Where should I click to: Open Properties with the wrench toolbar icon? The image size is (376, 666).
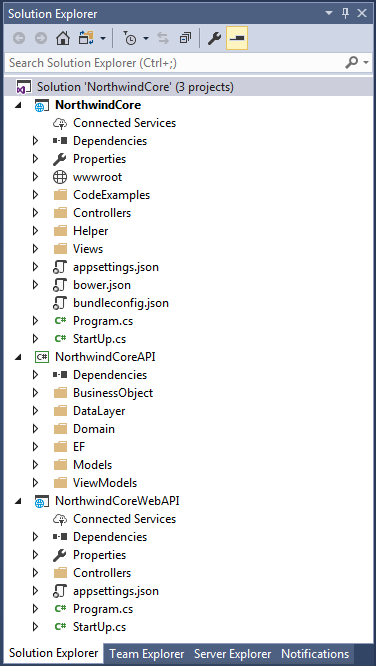click(x=215, y=39)
